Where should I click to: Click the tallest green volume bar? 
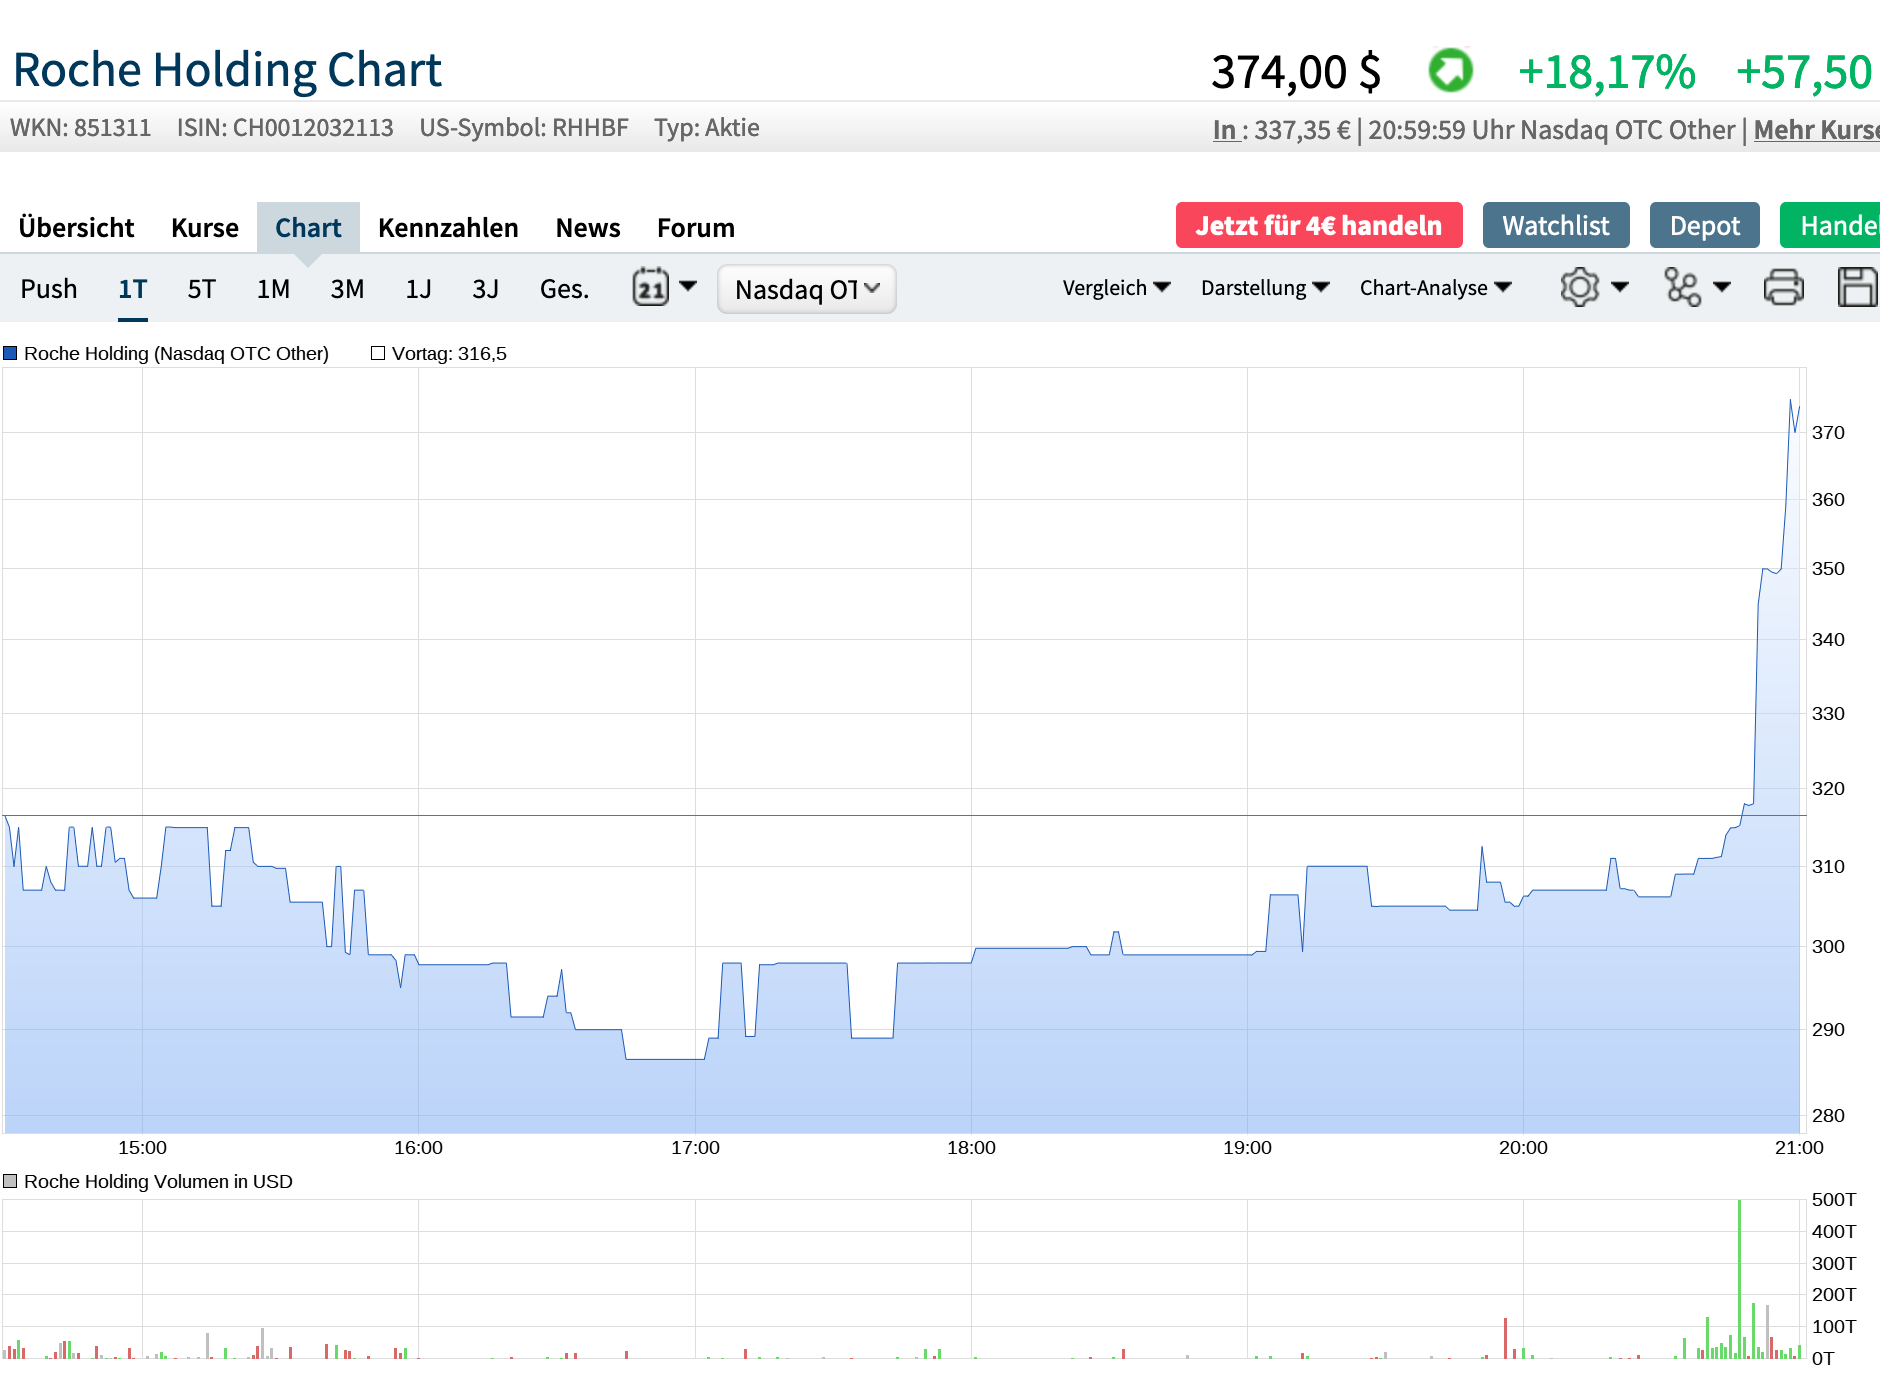pos(1740,1280)
